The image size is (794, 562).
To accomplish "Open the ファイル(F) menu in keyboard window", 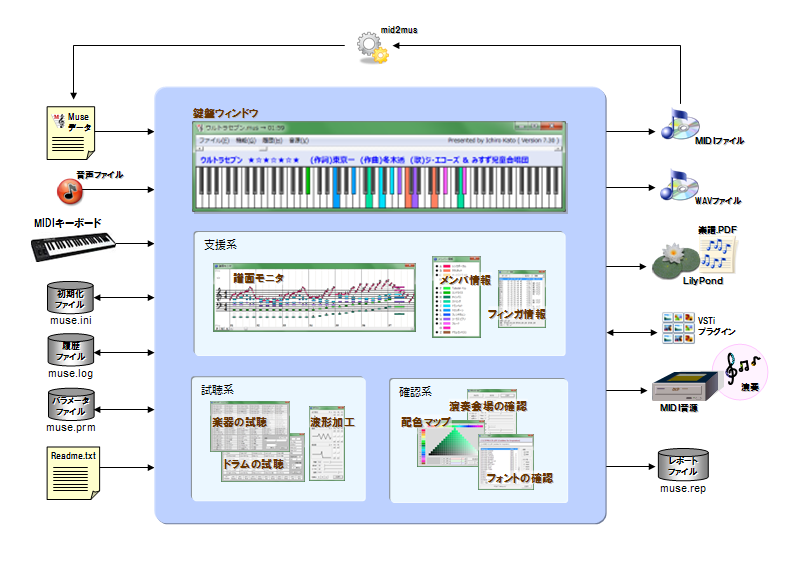I will (x=214, y=141).
